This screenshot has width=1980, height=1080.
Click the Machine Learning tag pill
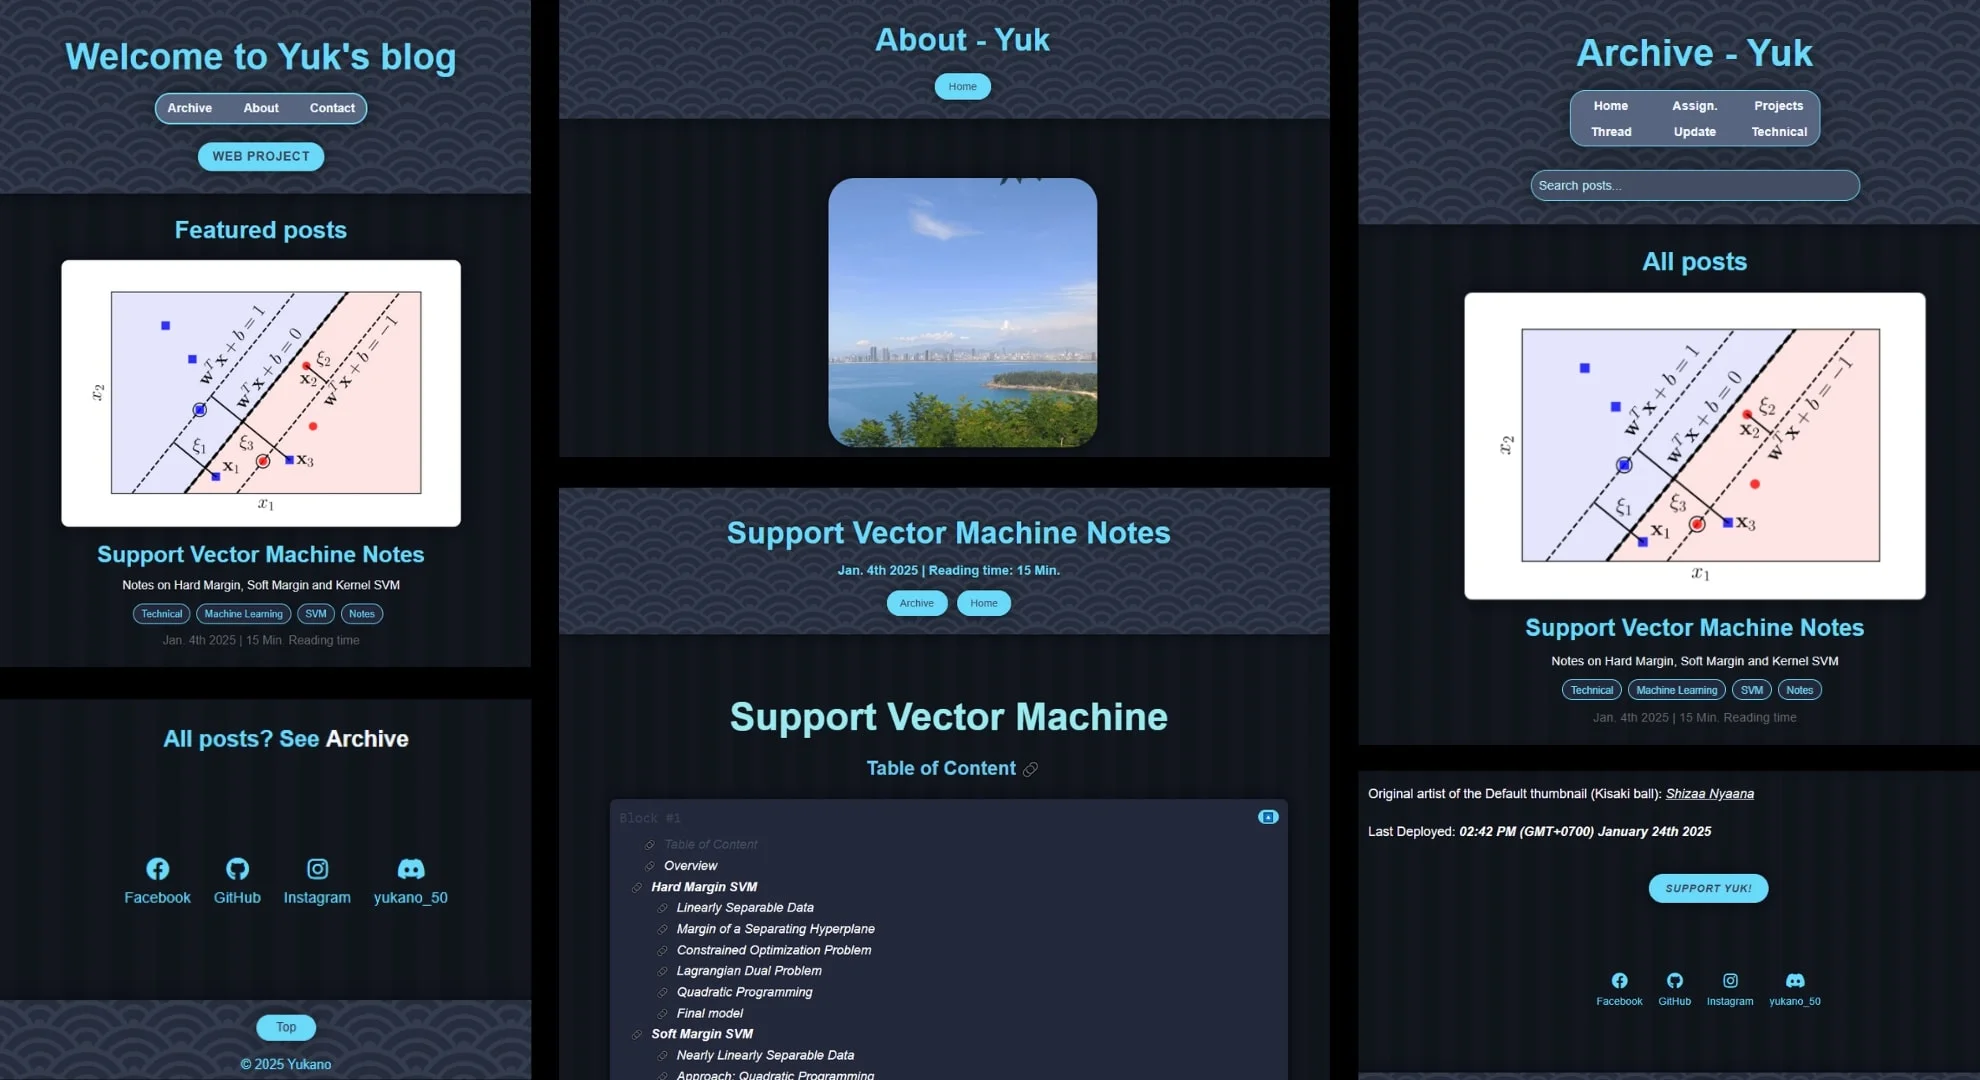click(x=243, y=613)
